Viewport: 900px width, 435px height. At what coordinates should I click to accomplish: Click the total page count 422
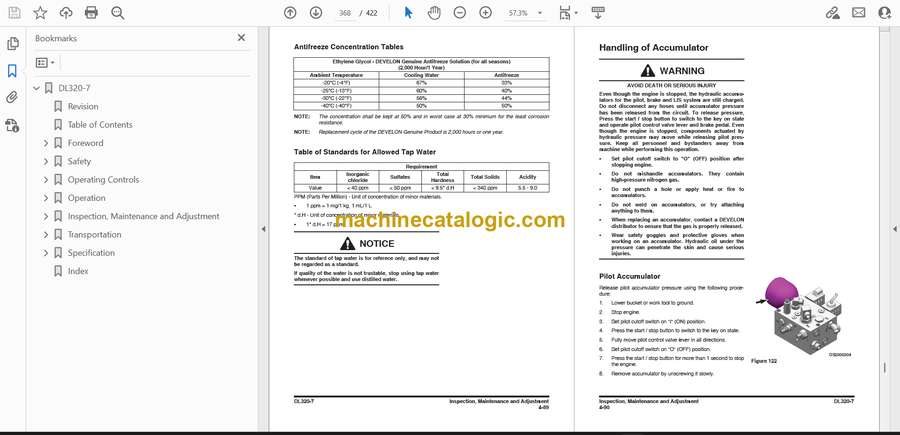[371, 13]
